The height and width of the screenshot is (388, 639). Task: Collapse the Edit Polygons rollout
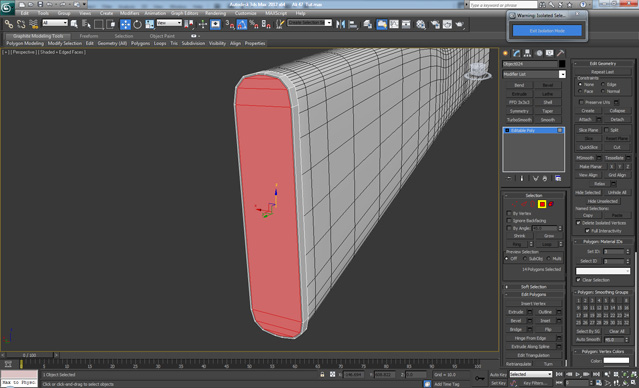(533, 295)
